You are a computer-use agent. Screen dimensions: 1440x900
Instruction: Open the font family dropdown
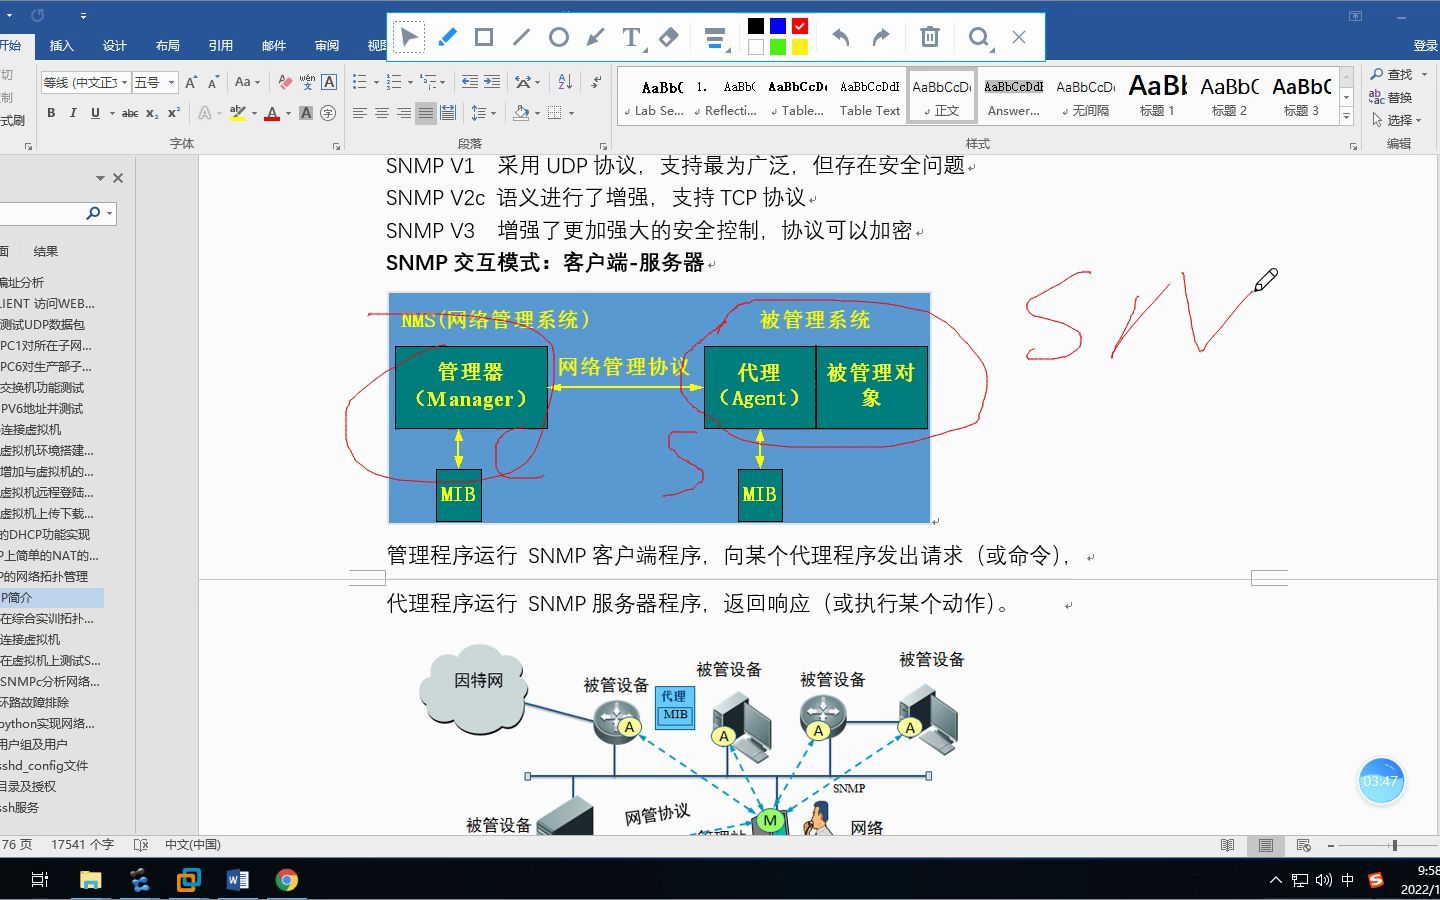pos(126,82)
